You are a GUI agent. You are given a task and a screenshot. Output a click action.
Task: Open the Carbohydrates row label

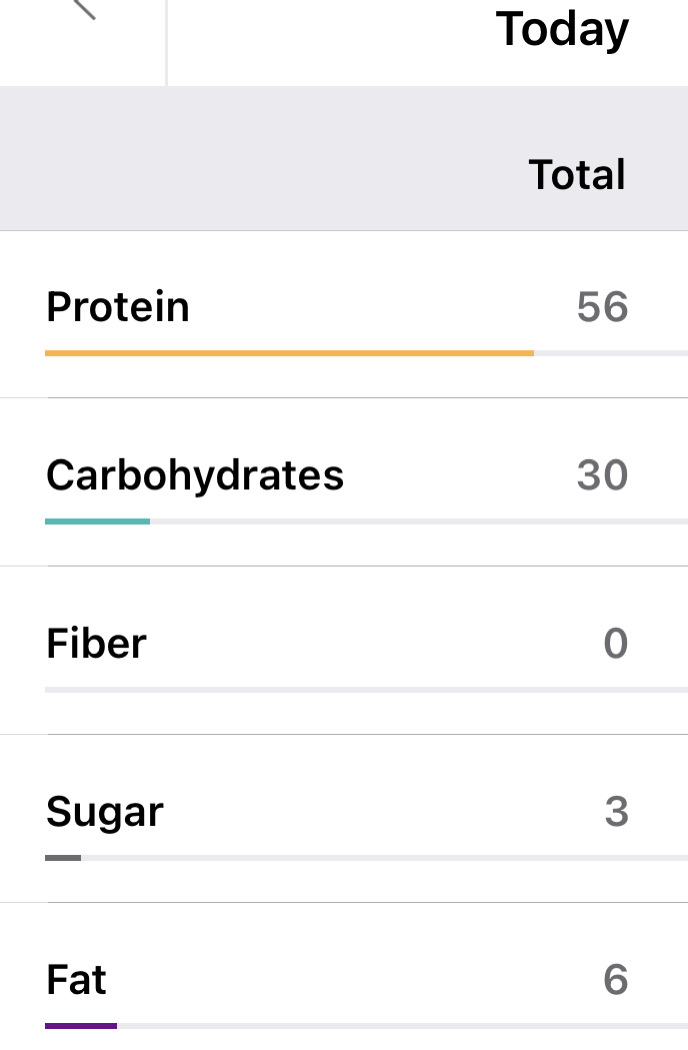point(195,475)
